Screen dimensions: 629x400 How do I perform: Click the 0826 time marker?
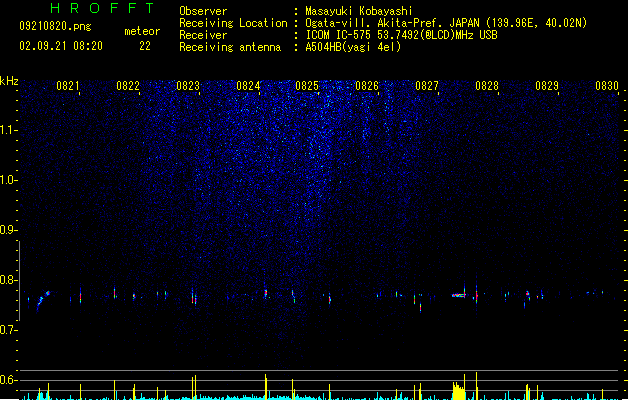point(367,86)
